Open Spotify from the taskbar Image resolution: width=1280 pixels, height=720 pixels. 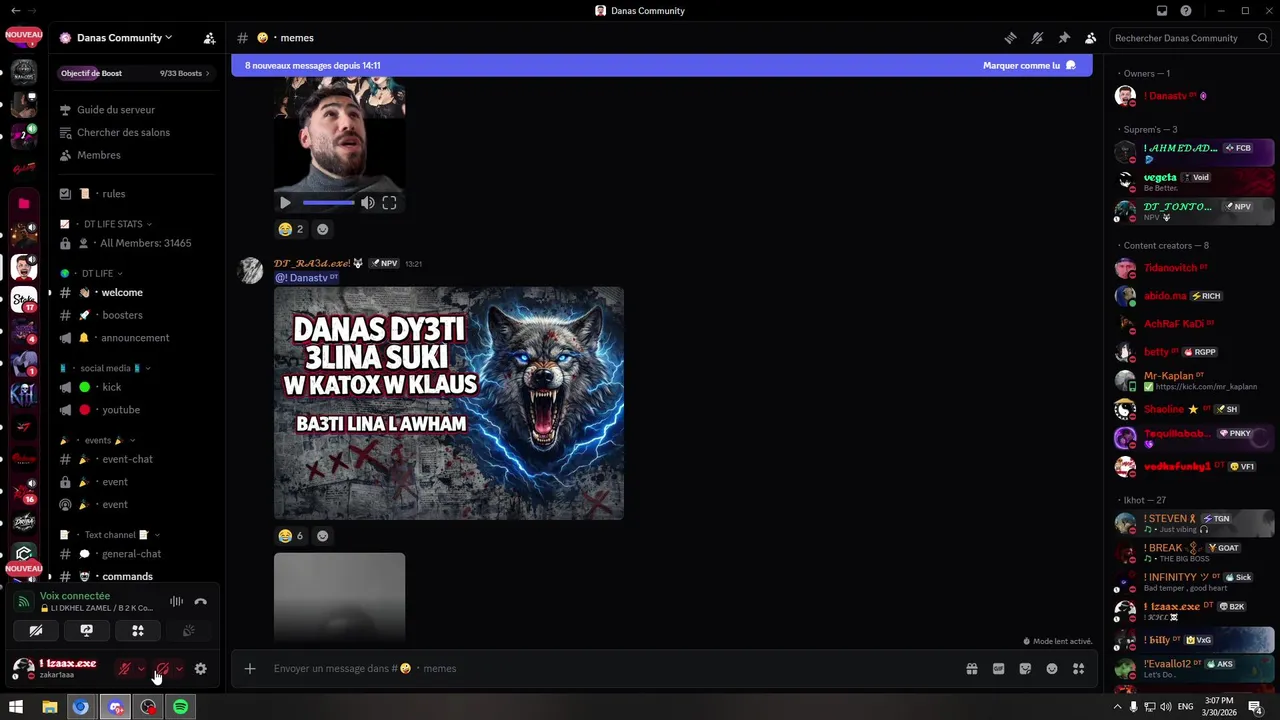pos(181,707)
